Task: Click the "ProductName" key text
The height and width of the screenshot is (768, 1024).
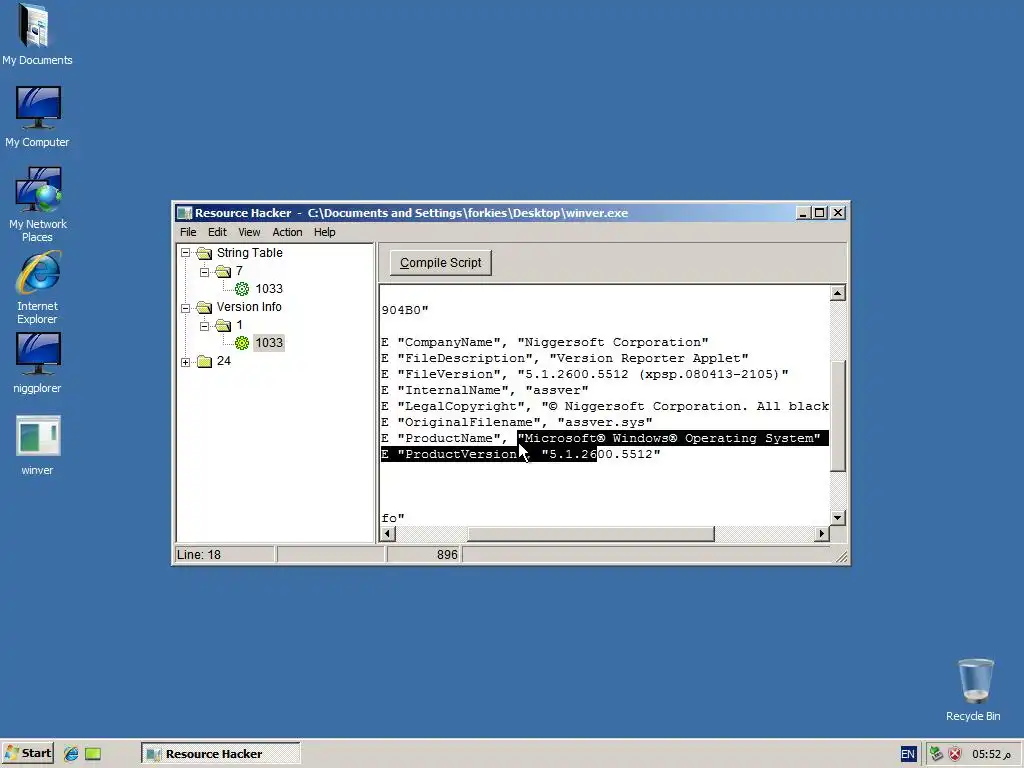Action: (x=449, y=438)
